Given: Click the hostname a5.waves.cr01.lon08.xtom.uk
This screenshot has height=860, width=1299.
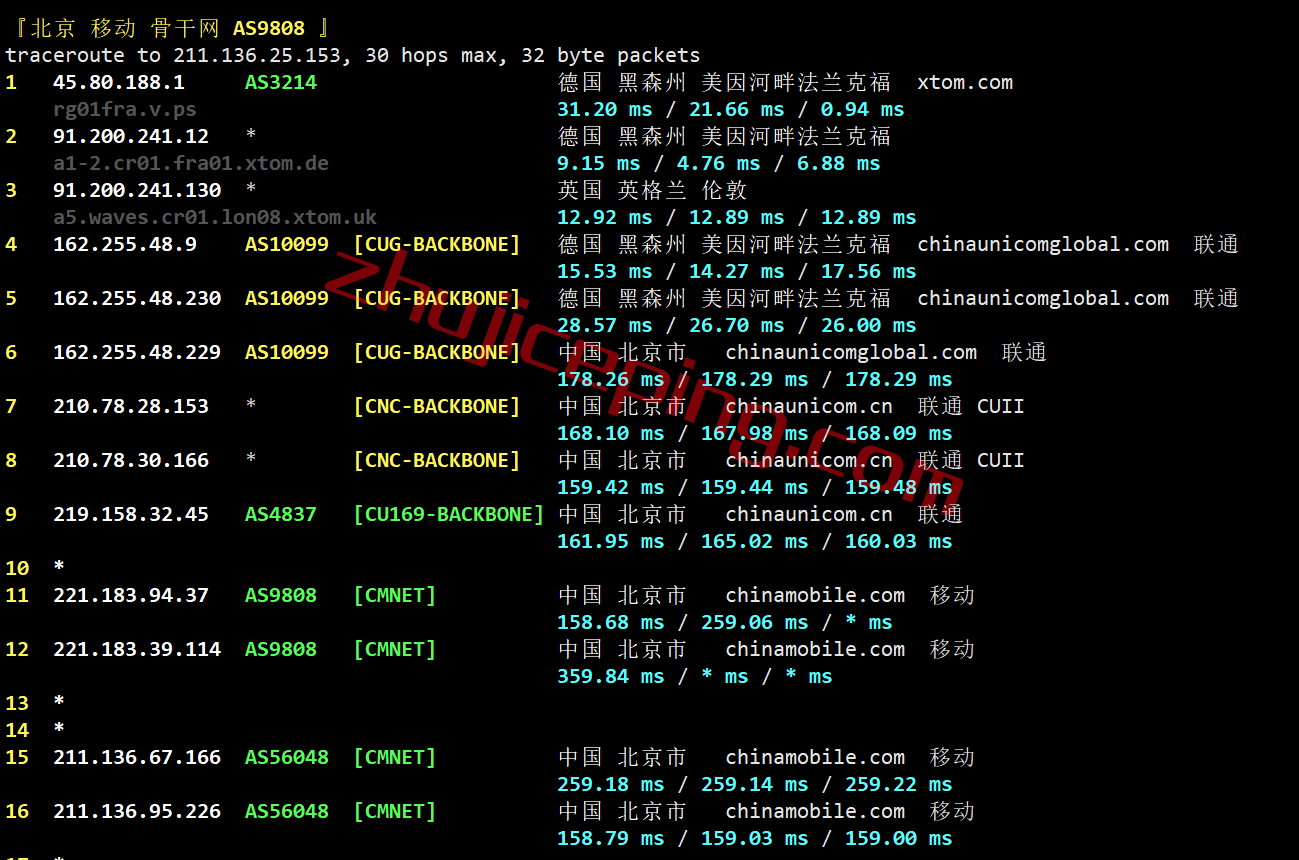Looking at the screenshot, I should click(x=215, y=217).
